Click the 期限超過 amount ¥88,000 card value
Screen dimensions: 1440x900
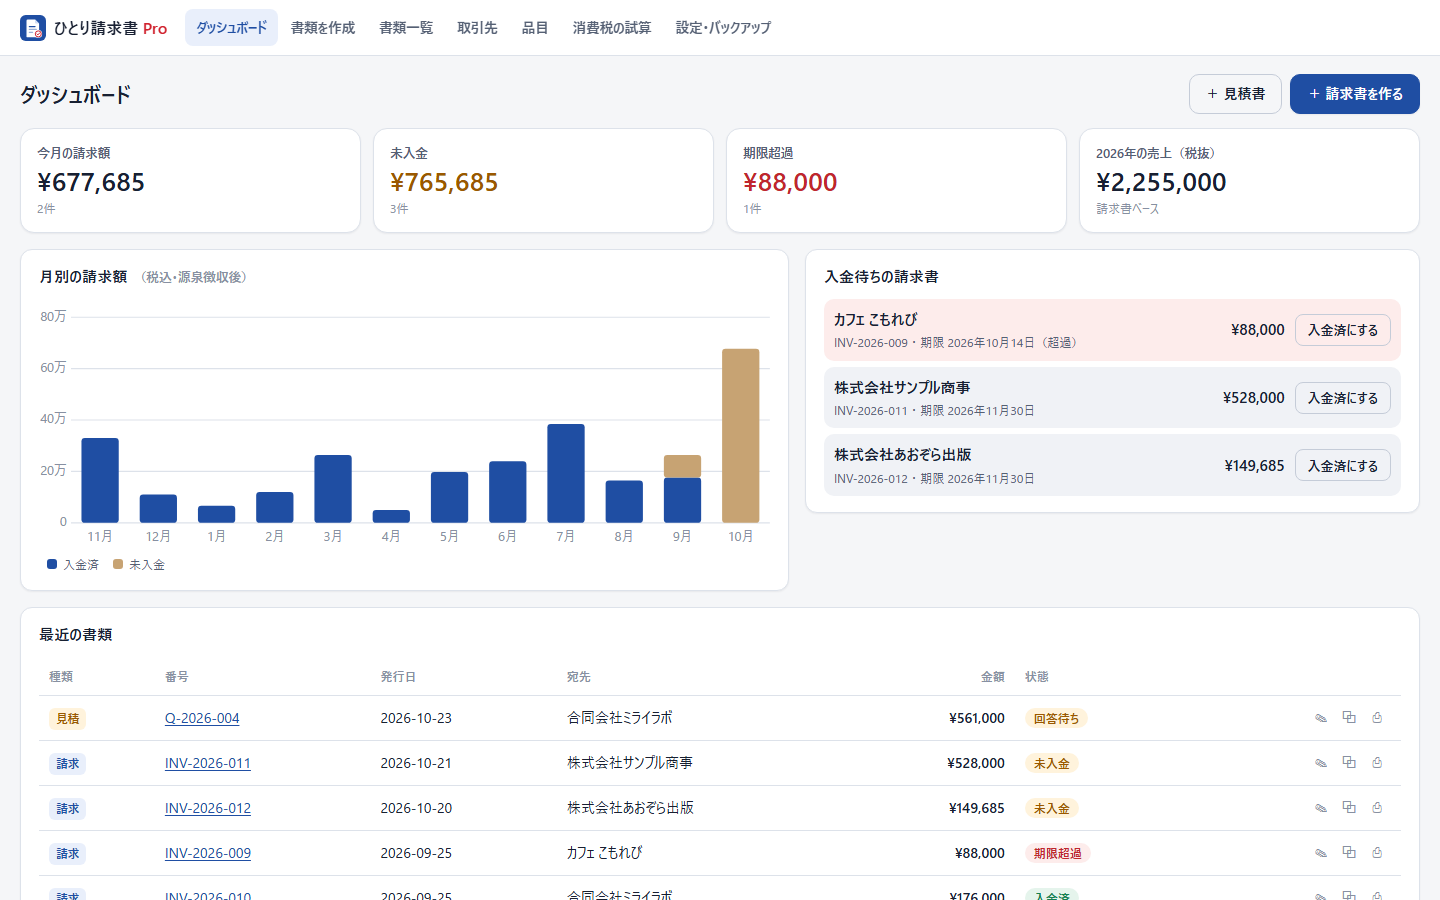pyautogui.click(x=790, y=182)
